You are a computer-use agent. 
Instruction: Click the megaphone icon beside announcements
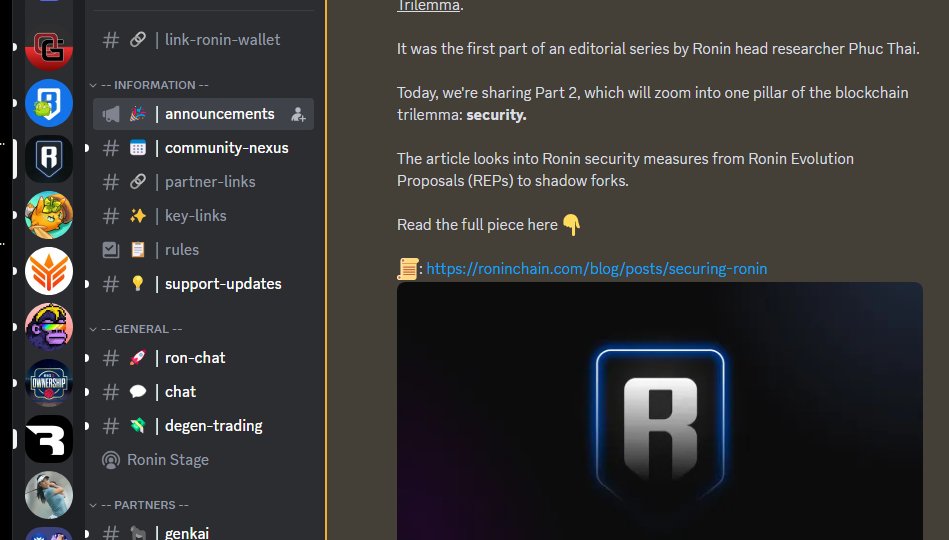(111, 114)
